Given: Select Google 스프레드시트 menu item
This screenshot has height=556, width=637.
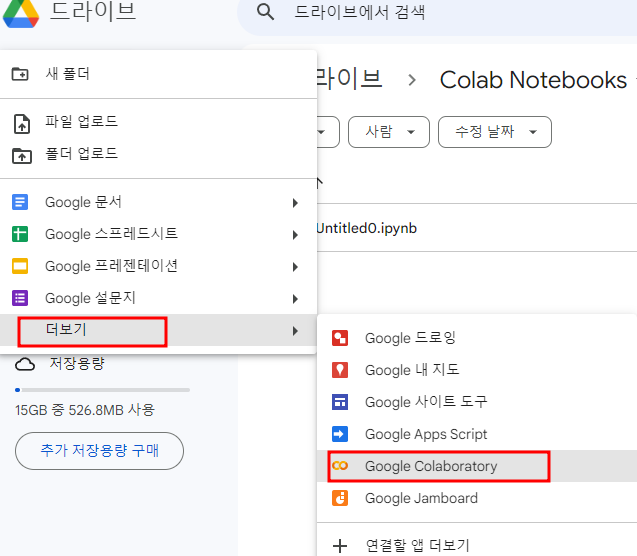Looking at the screenshot, I should pyautogui.click(x=158, y=234).
